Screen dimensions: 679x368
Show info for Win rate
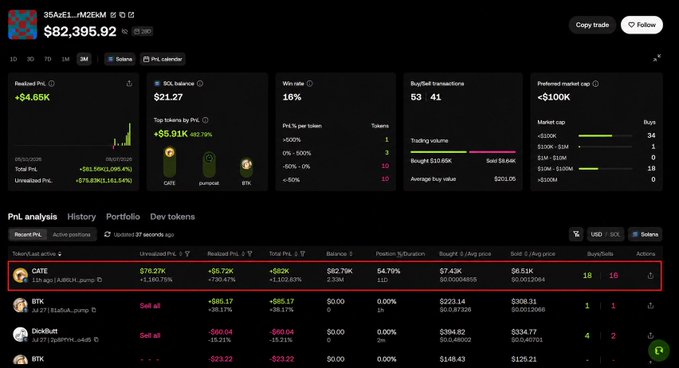[x=310, y=84]
